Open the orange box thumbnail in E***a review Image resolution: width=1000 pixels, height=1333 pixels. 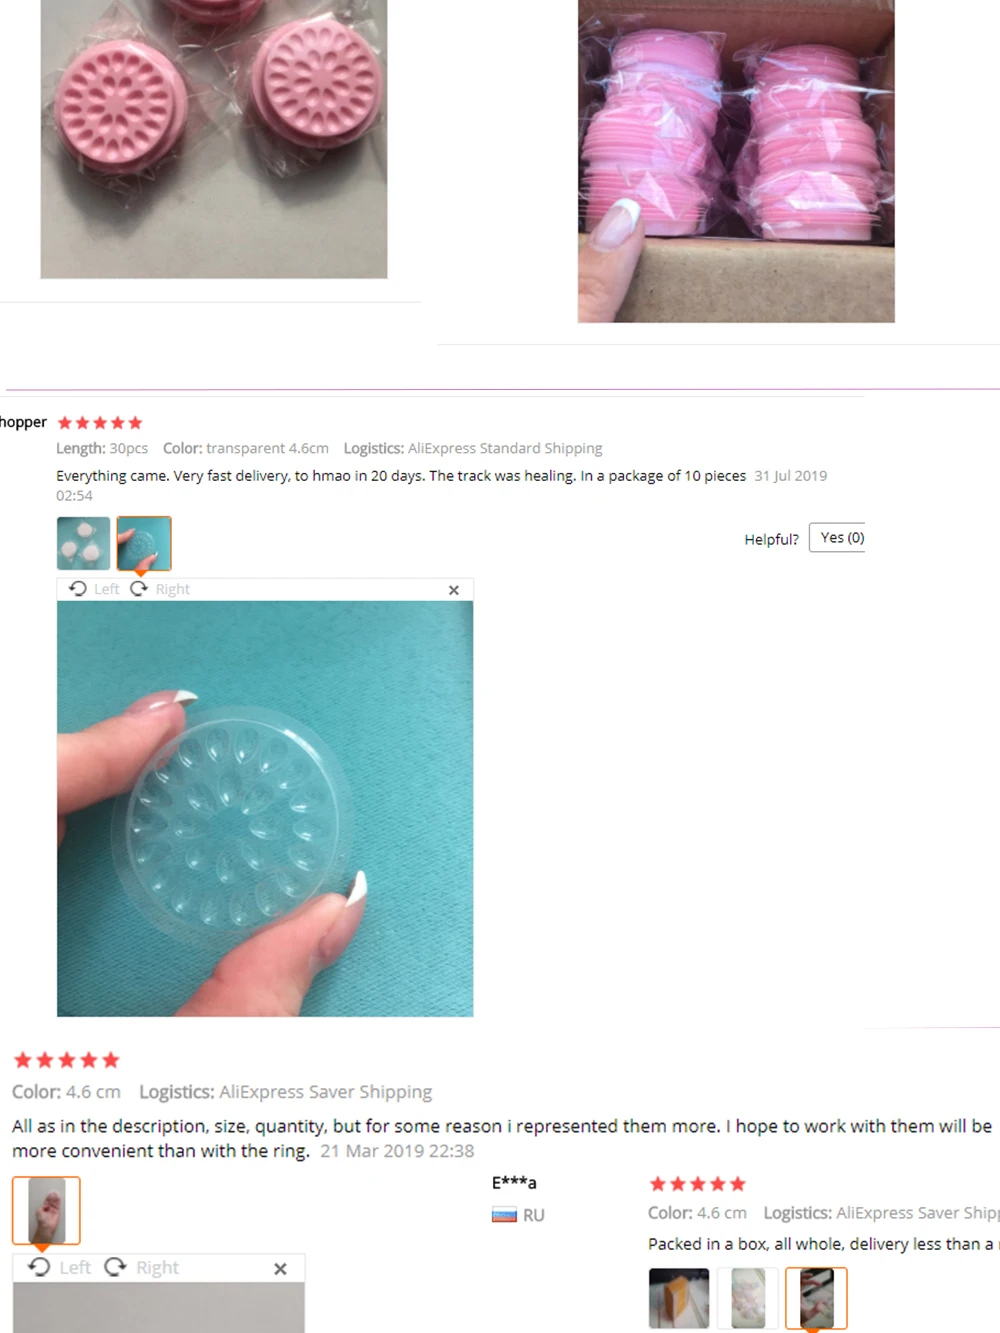(x=679, y=1298)
